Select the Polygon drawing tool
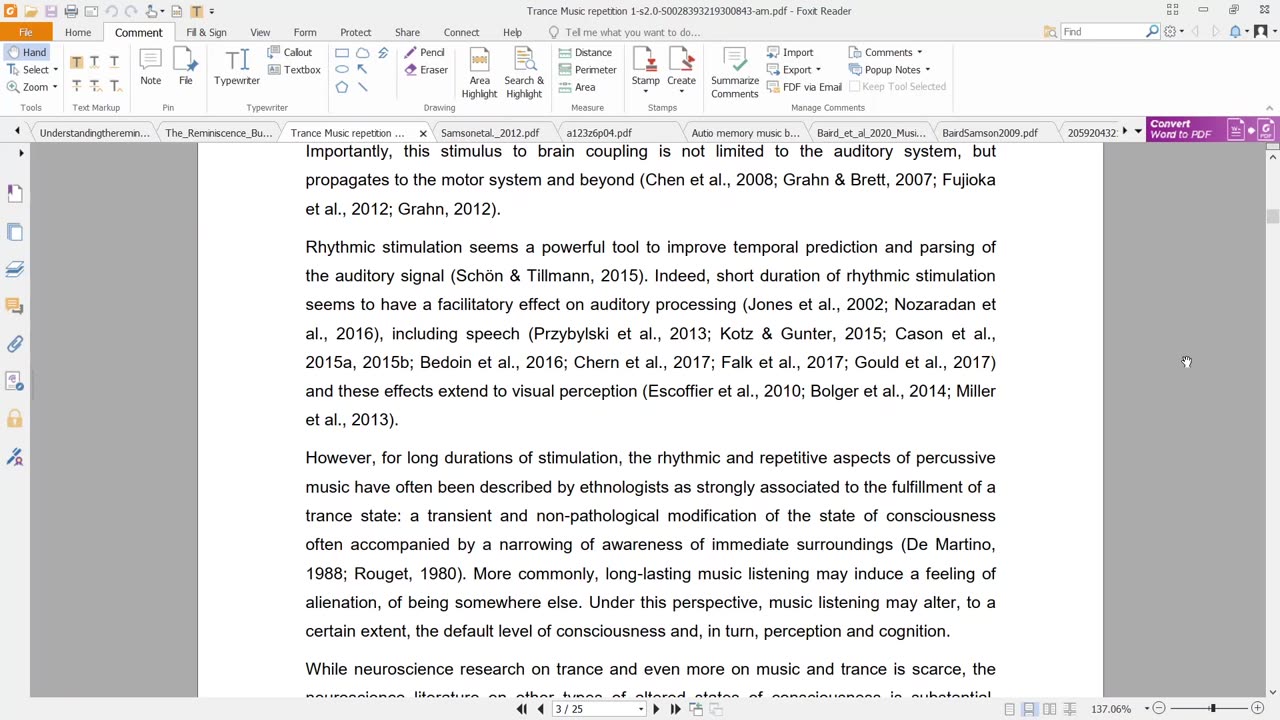The image size is (1280, 720). pyautogui.click(x=342, y=87)
